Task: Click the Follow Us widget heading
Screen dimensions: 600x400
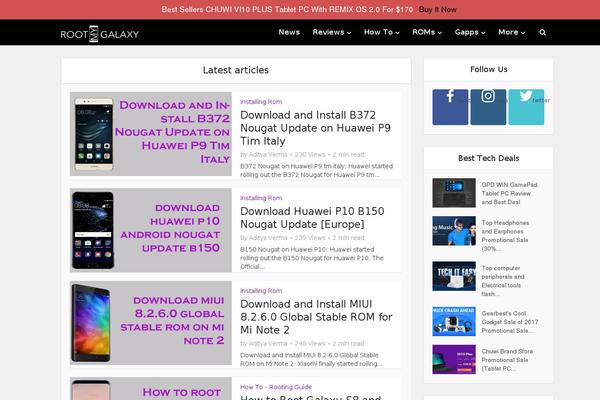Action: click(489, 69)
